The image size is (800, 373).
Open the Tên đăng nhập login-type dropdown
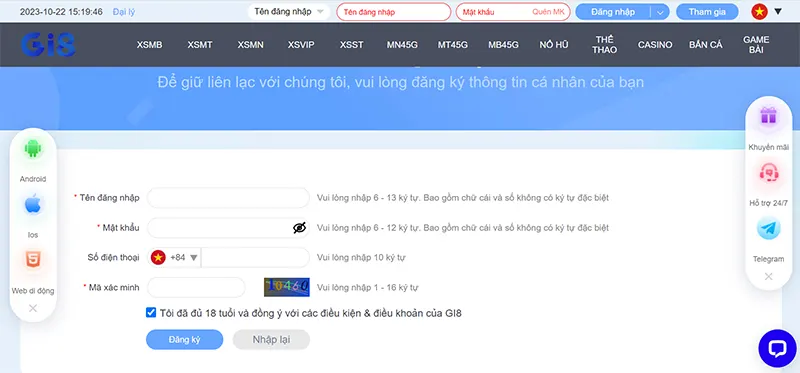coord(289,11)
